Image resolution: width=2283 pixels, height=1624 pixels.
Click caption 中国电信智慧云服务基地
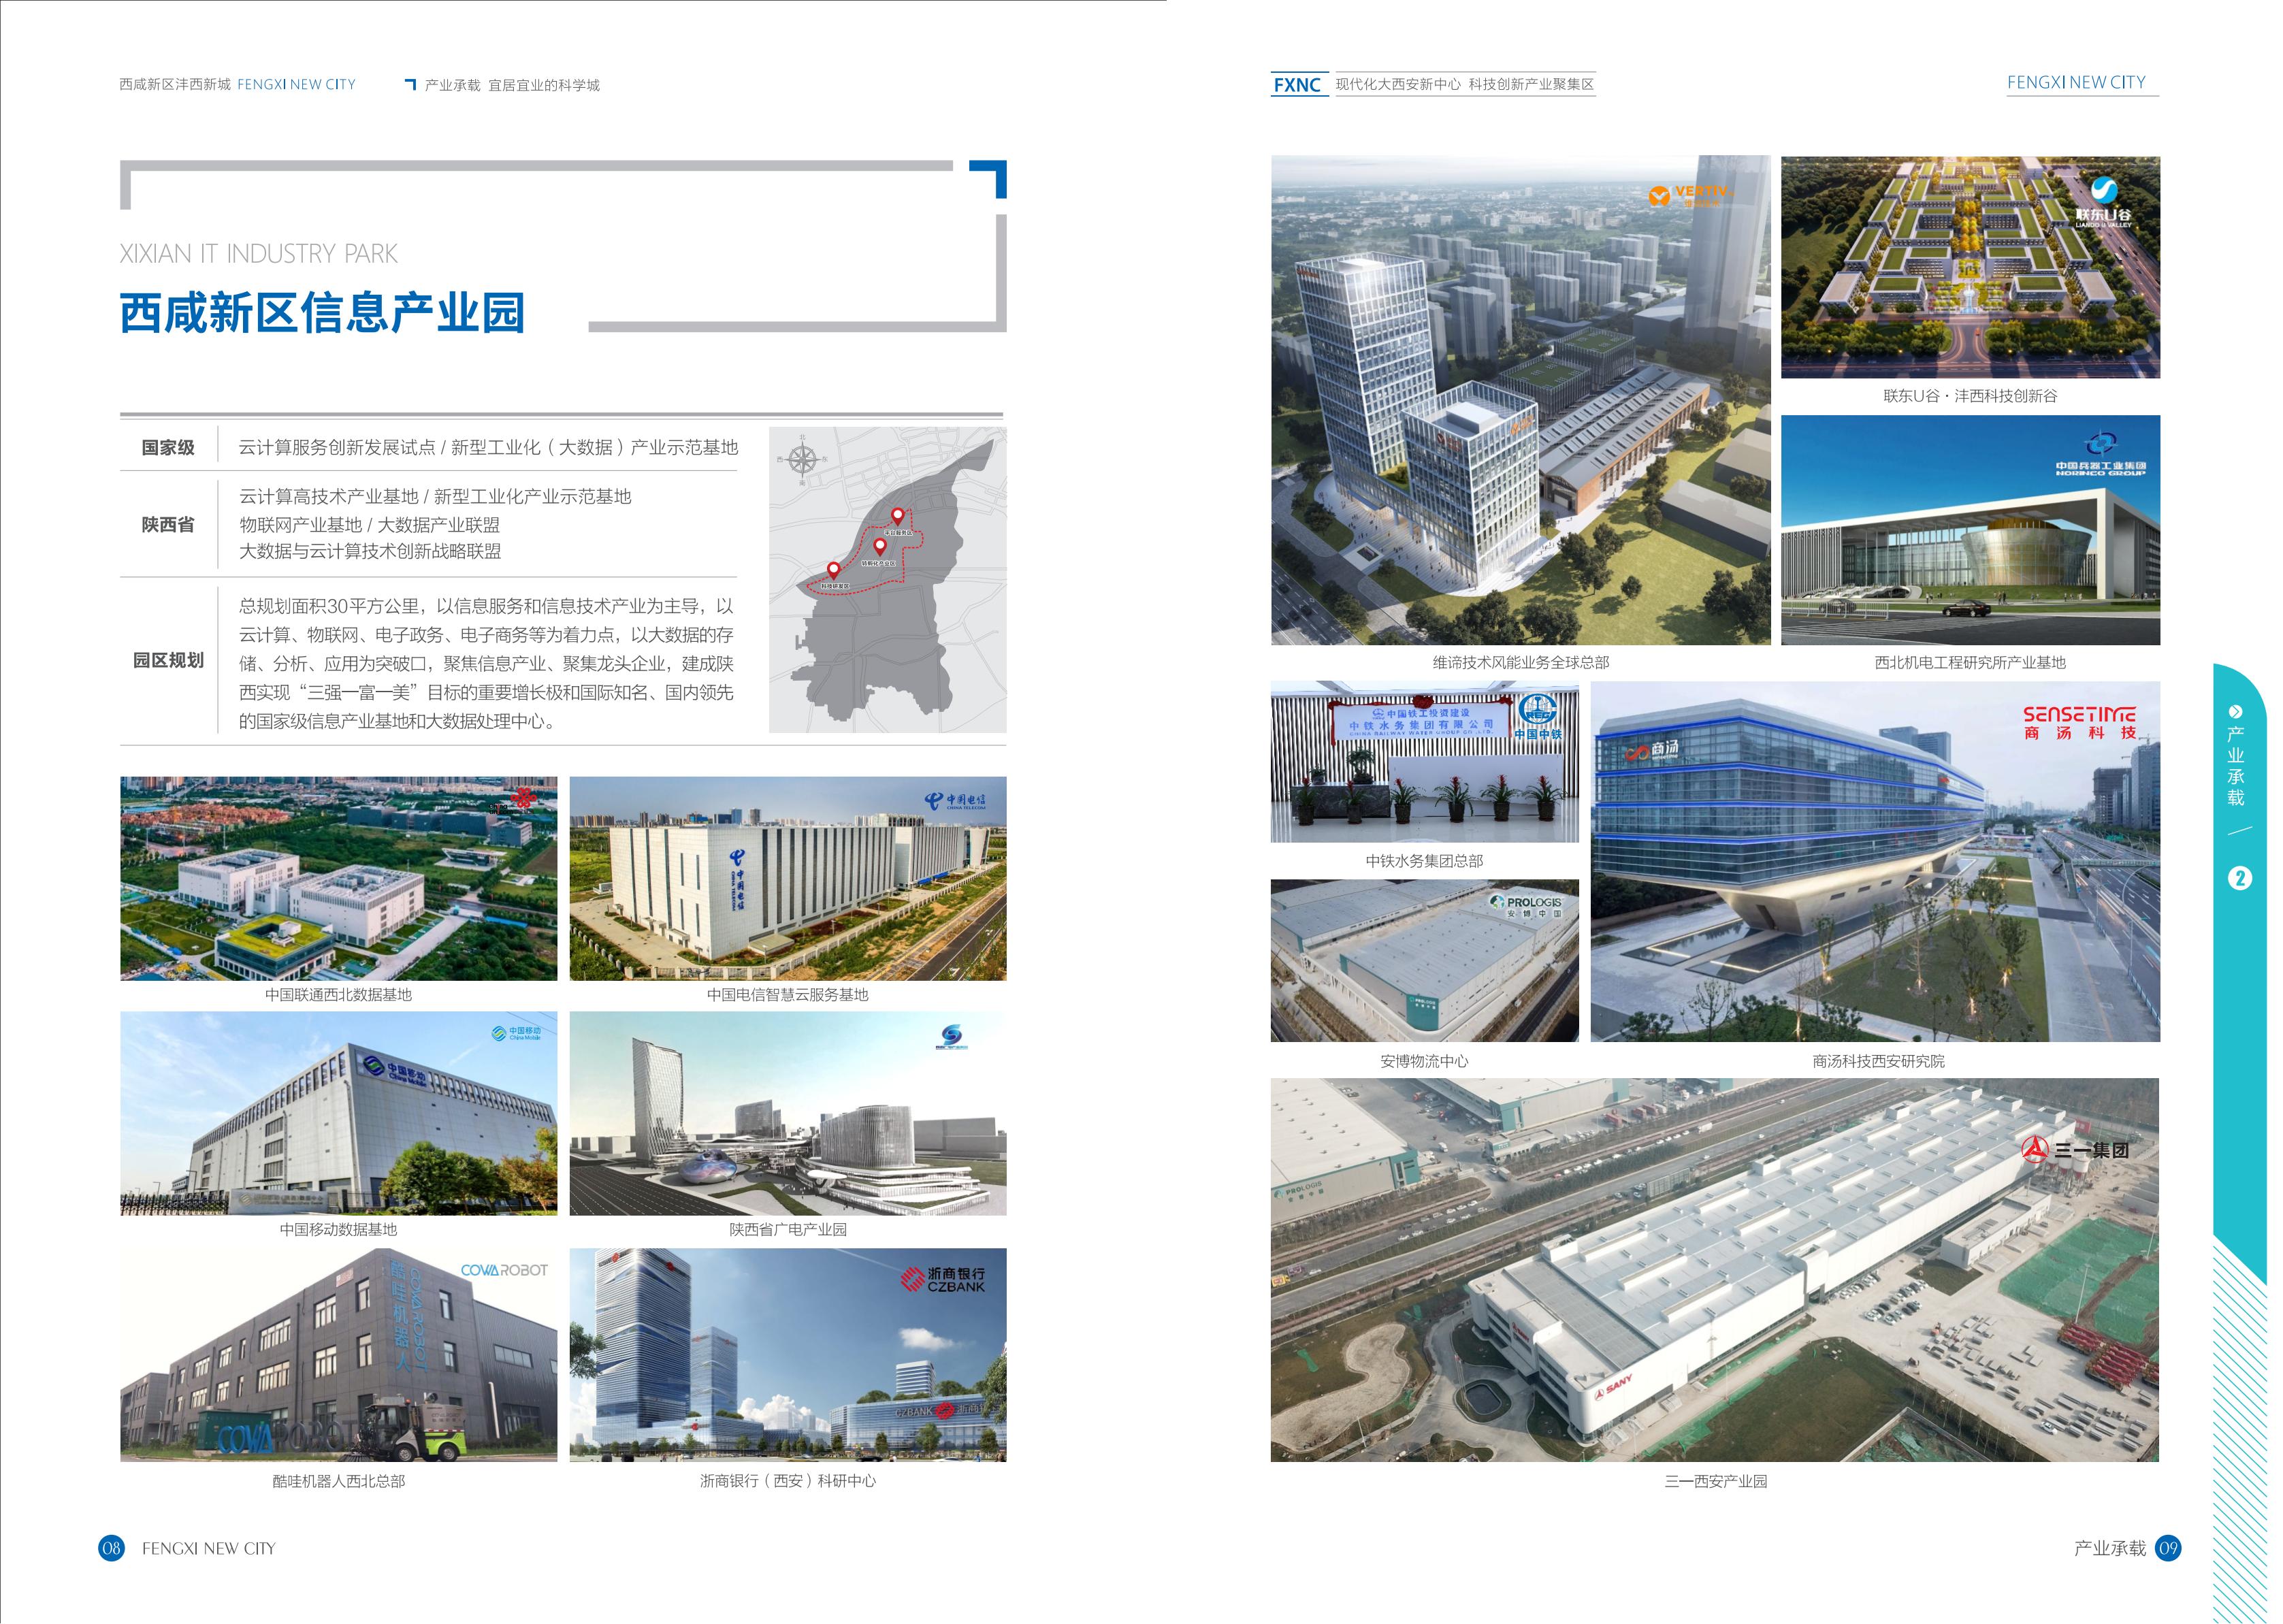(788, 994)
